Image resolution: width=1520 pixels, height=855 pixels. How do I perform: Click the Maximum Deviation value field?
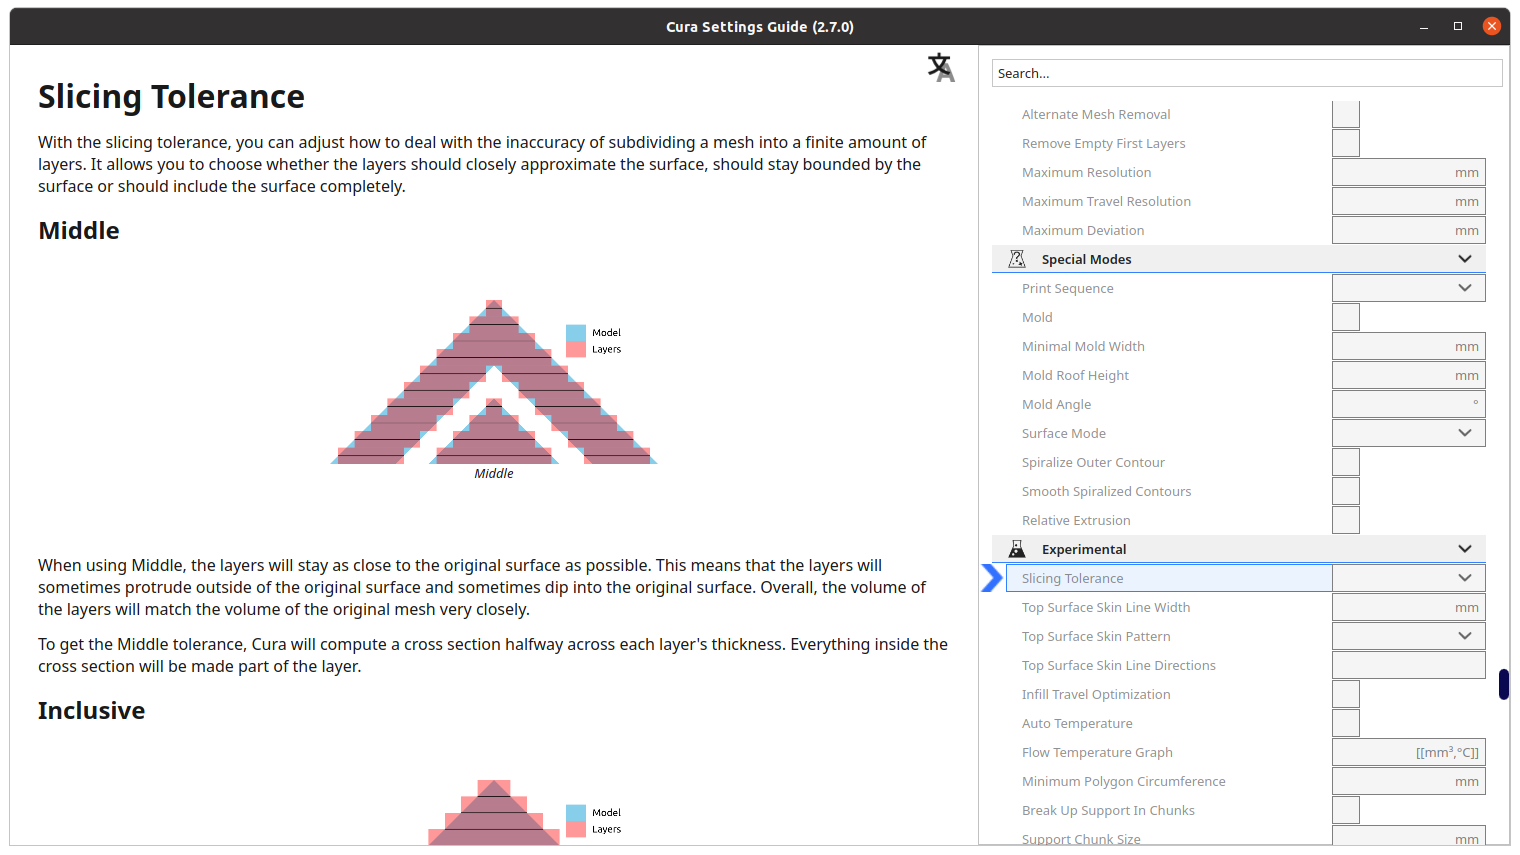click(x=1409, y=230)
